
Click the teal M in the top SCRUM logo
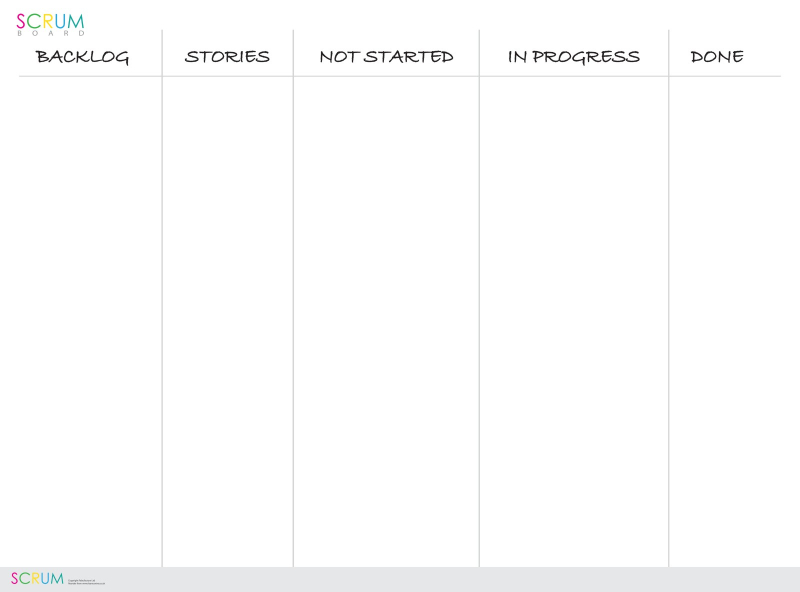75,21
